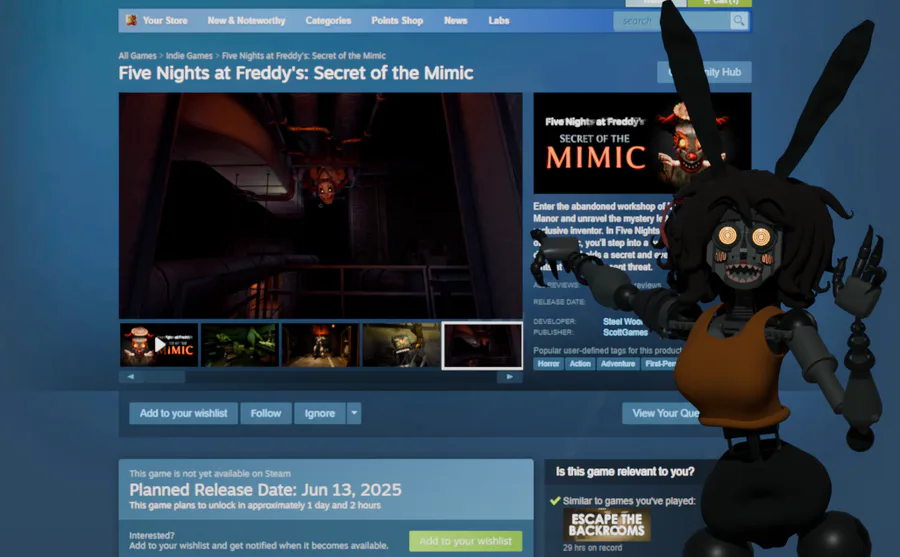Click the main screenshot viewer image
The width and height of the screenshot is (900, 557).
(x=321, y=206)
